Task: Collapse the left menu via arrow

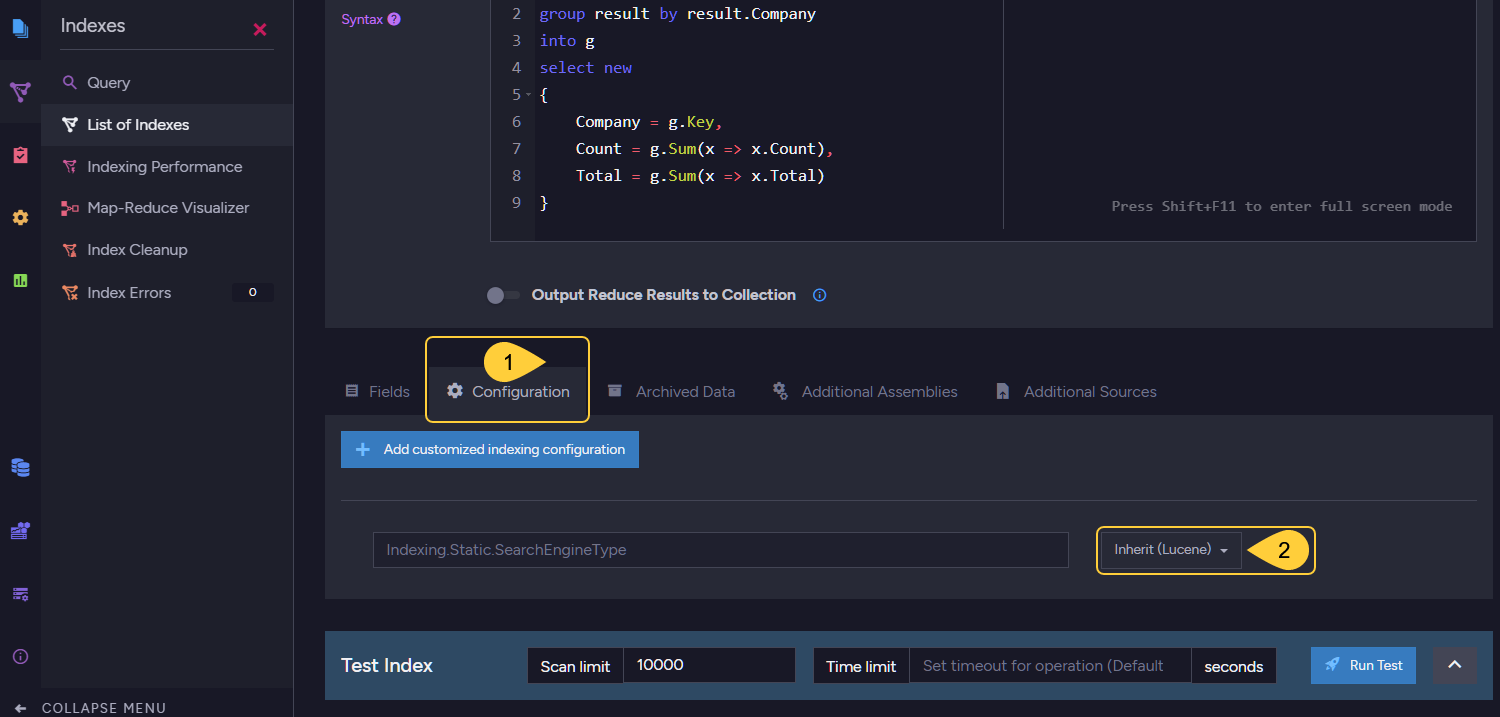Action: [x=21, y=708]
